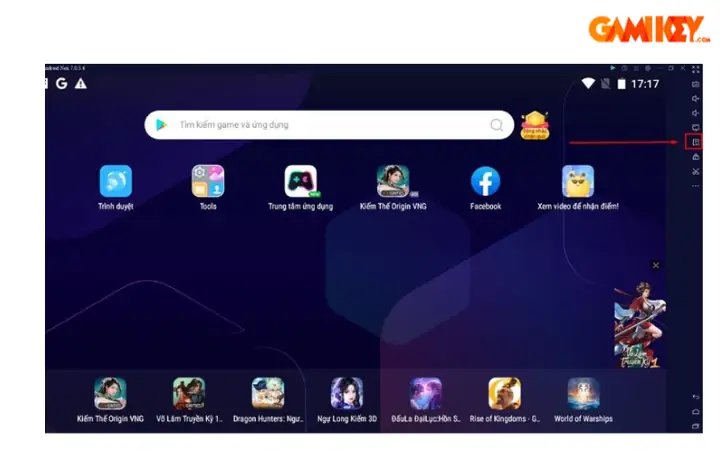The height and width of the screenshot is (450, 720).
Task: Open the Tools folder icon
Action: click(x=208, y=181)
